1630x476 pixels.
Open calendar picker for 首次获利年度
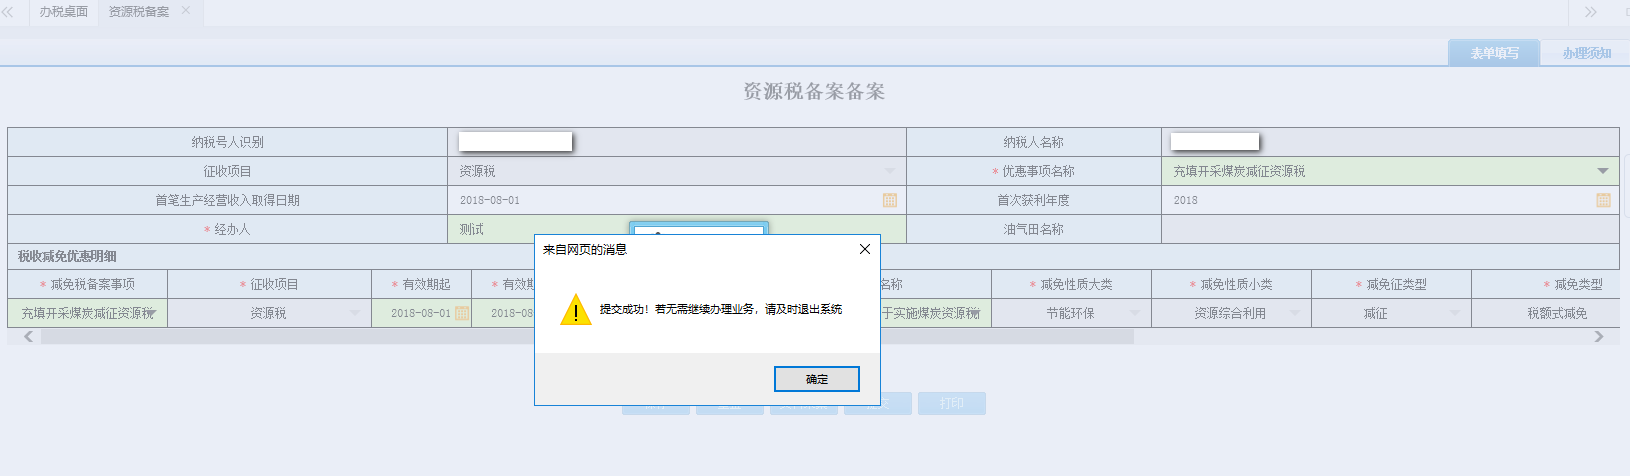[x=1603, y=200]
